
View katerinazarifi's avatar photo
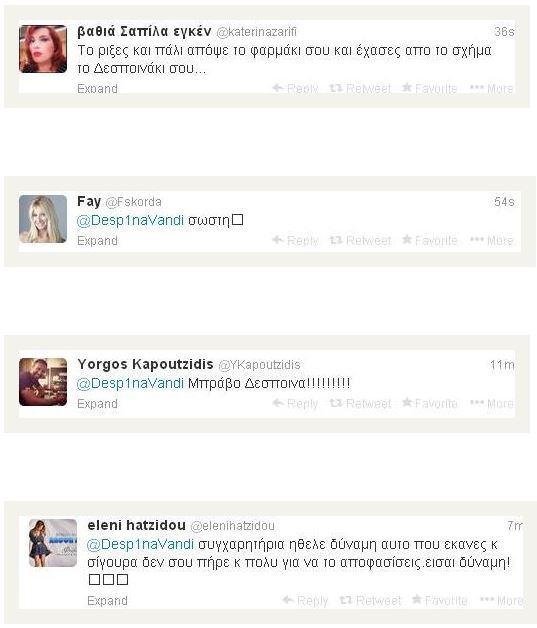[43, 49]
